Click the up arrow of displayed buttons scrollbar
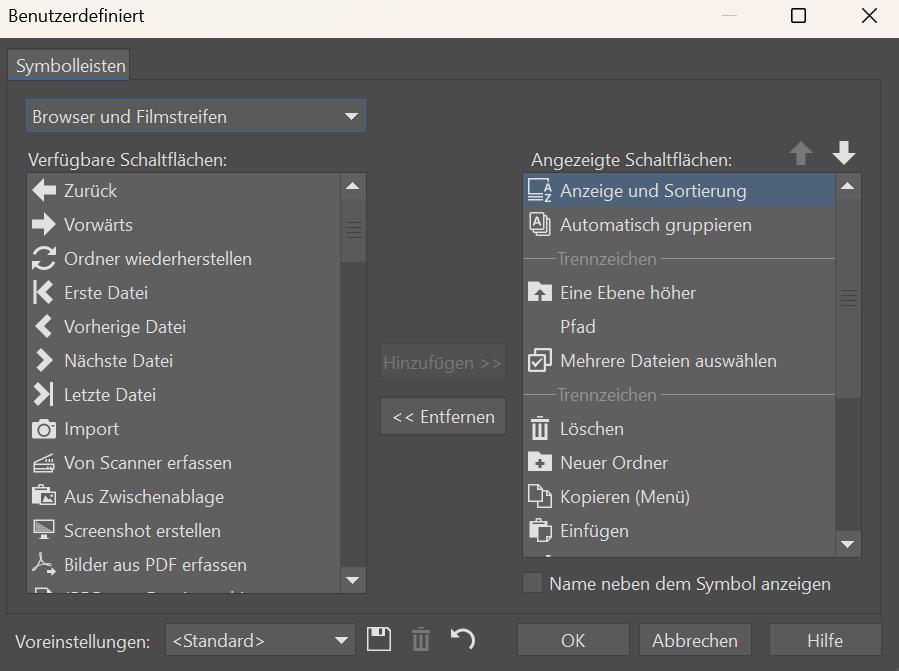Screen dimensions: 899x671 click(849, 186)
